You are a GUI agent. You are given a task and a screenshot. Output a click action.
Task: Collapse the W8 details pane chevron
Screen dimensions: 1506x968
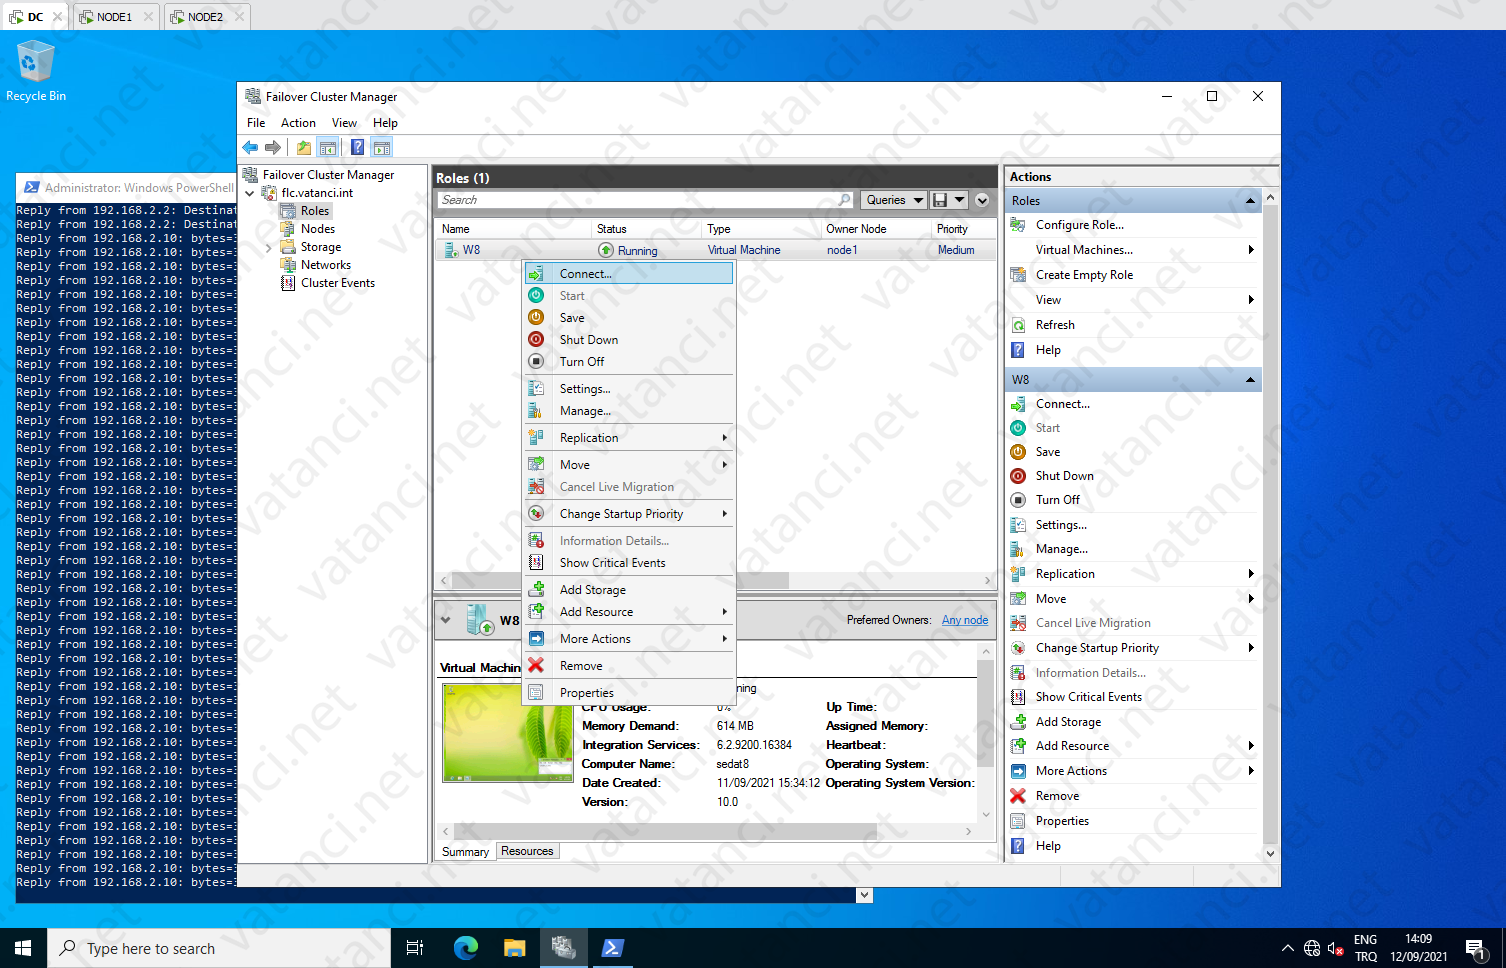pos(445,620)
